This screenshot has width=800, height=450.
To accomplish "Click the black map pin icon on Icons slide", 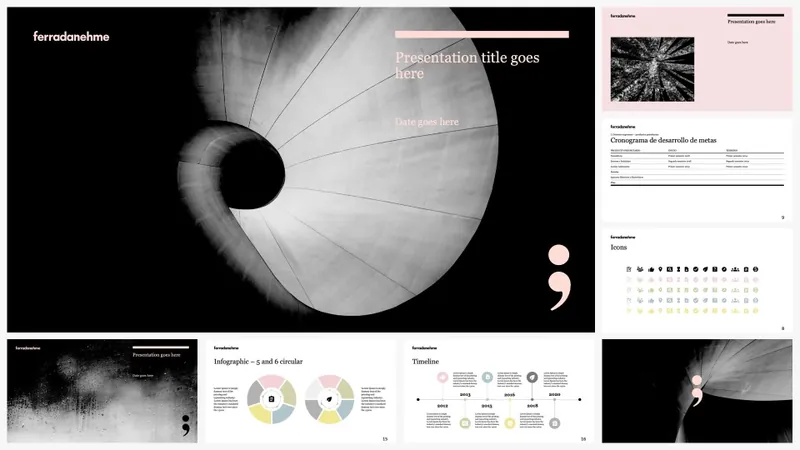I will point(660,269).
